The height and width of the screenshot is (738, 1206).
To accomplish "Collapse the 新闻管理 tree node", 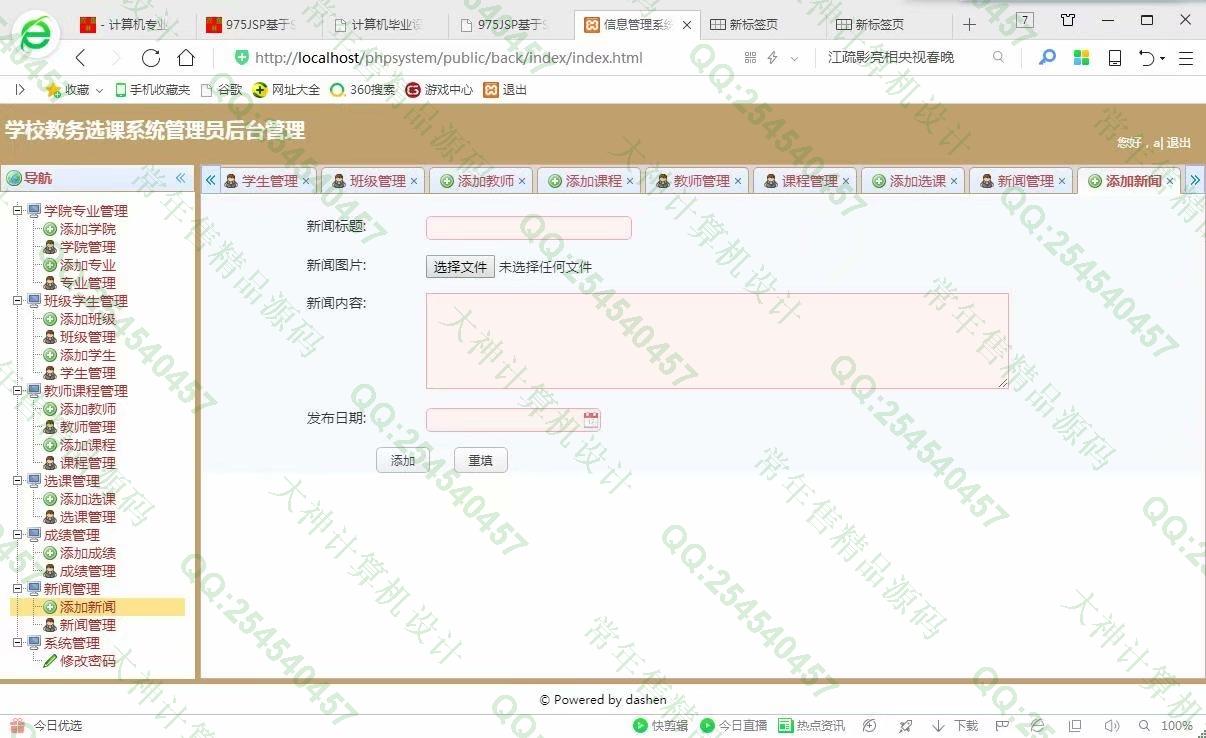I will (18, 589).
